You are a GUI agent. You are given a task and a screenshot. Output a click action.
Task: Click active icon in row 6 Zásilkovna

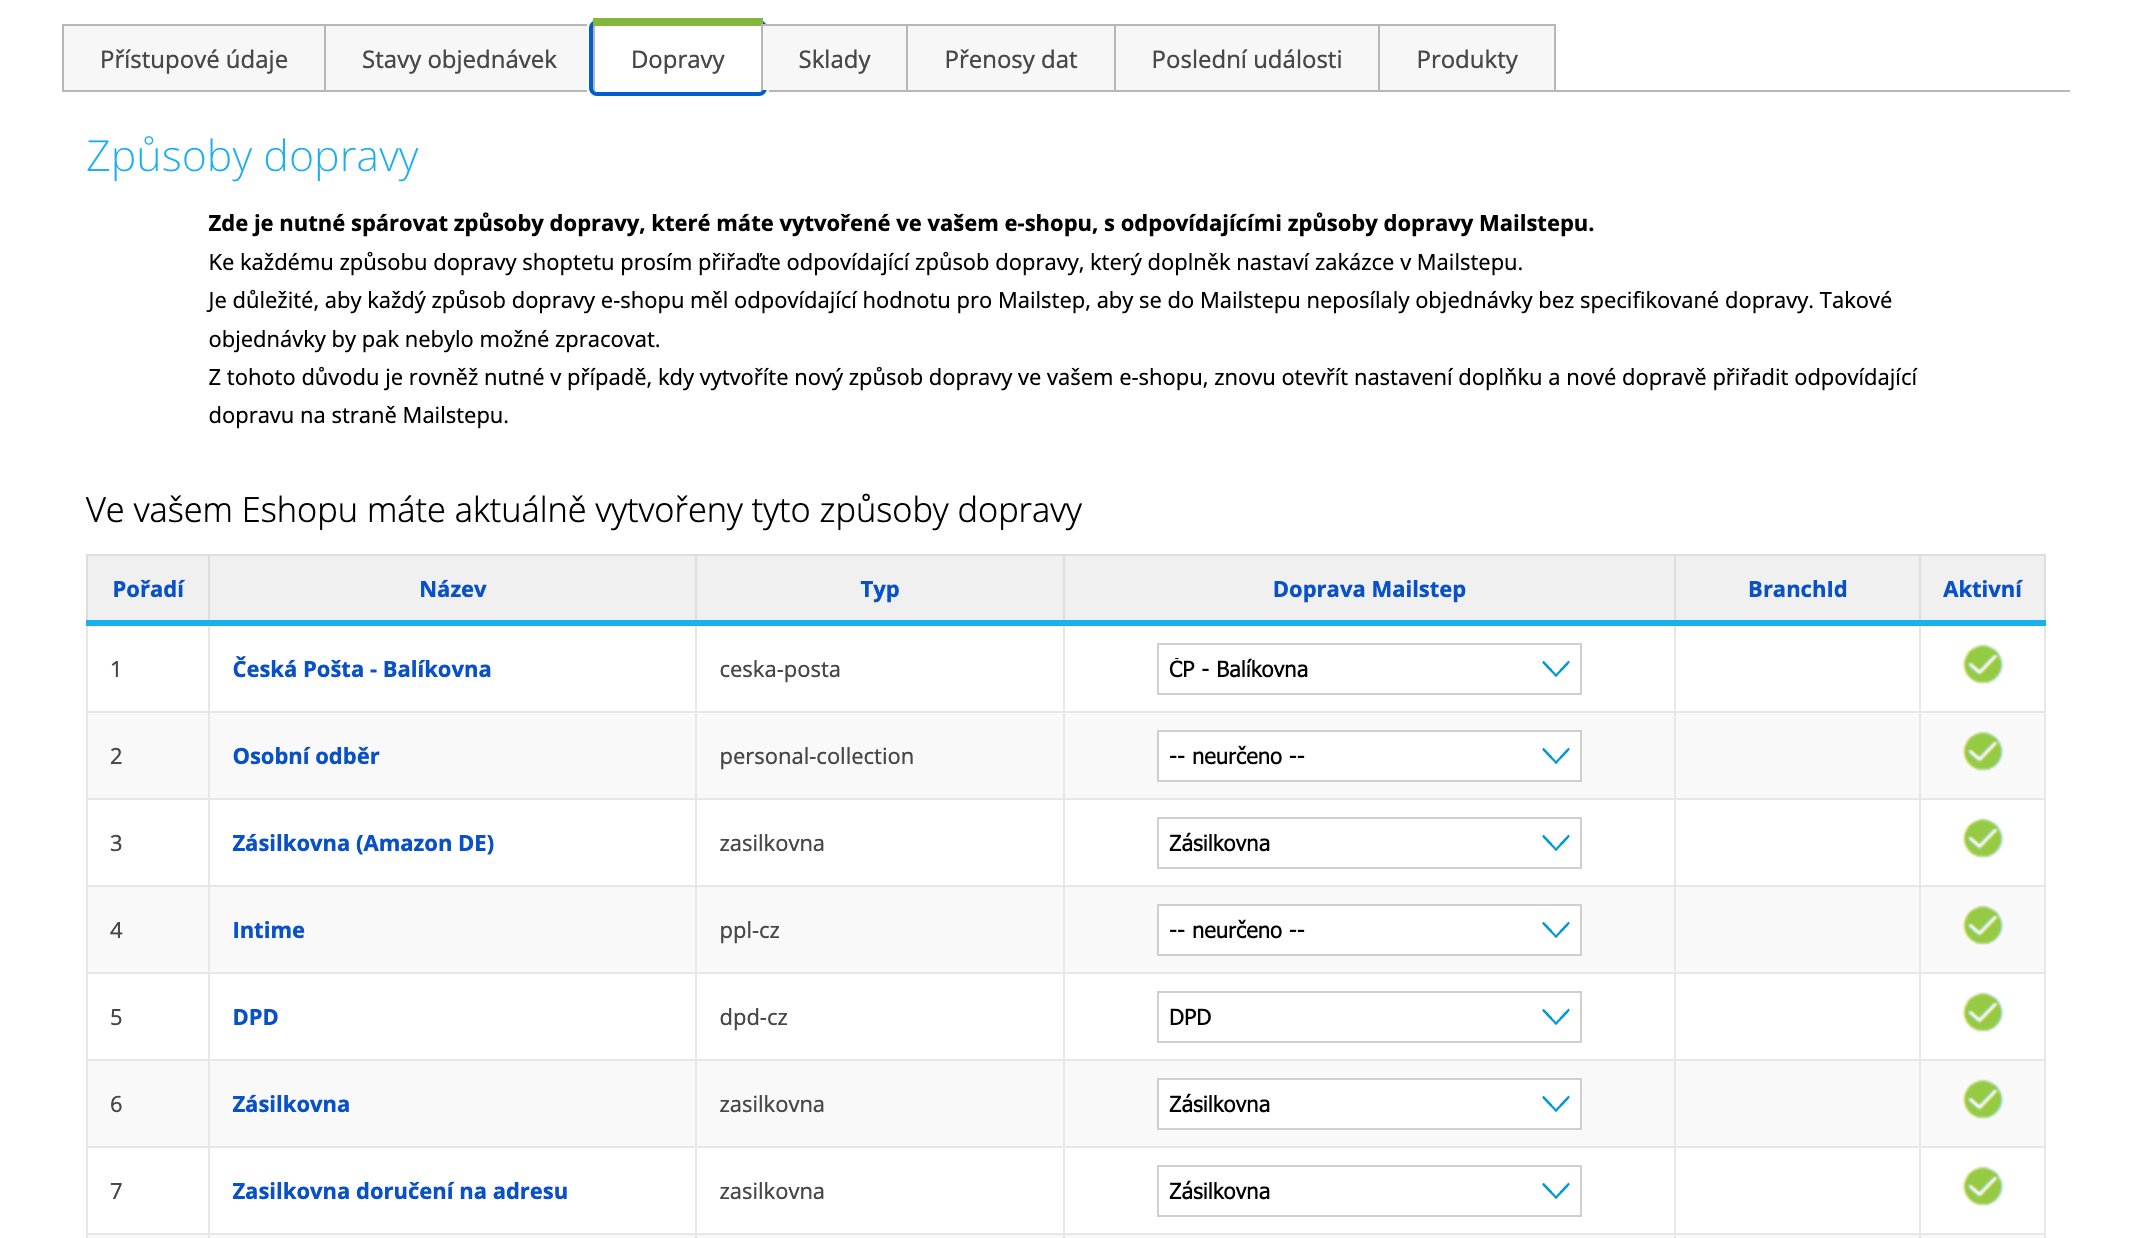pos(1982,1100)
